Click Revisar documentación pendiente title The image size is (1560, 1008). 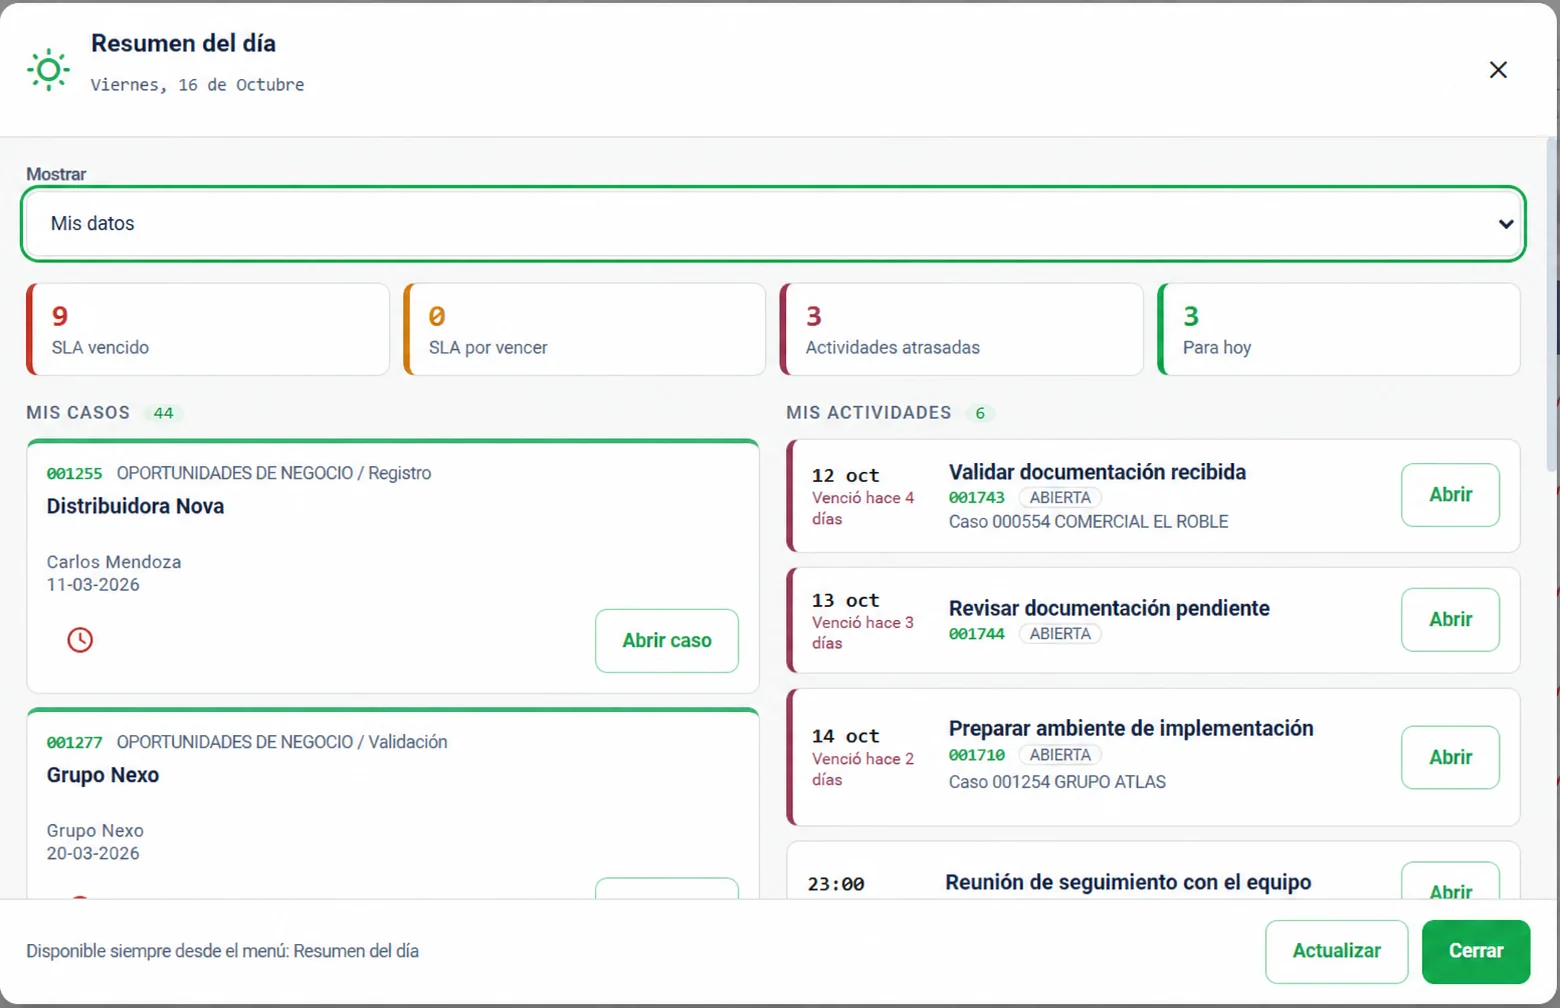point(1109,608)
